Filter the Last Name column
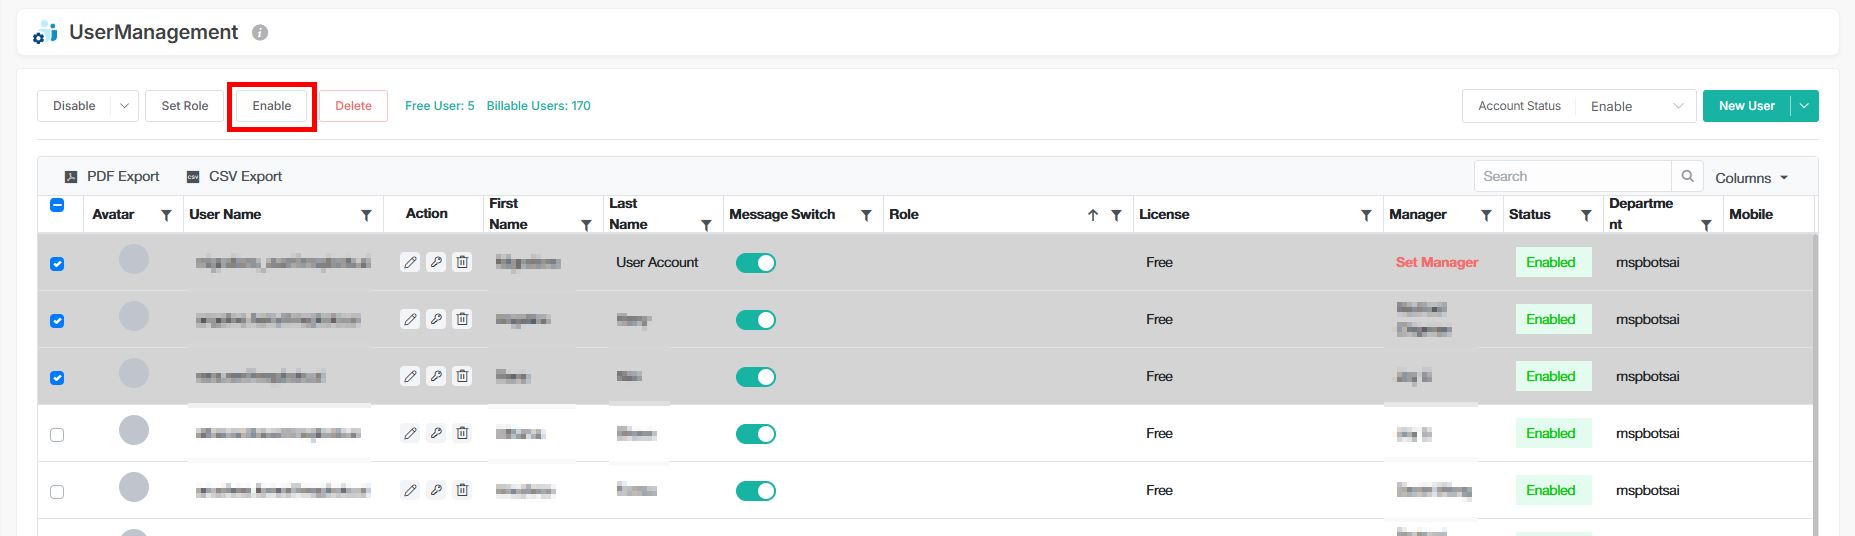This screenshot has width=1855, height=536. pyautogui.click(x=706, y=225)
